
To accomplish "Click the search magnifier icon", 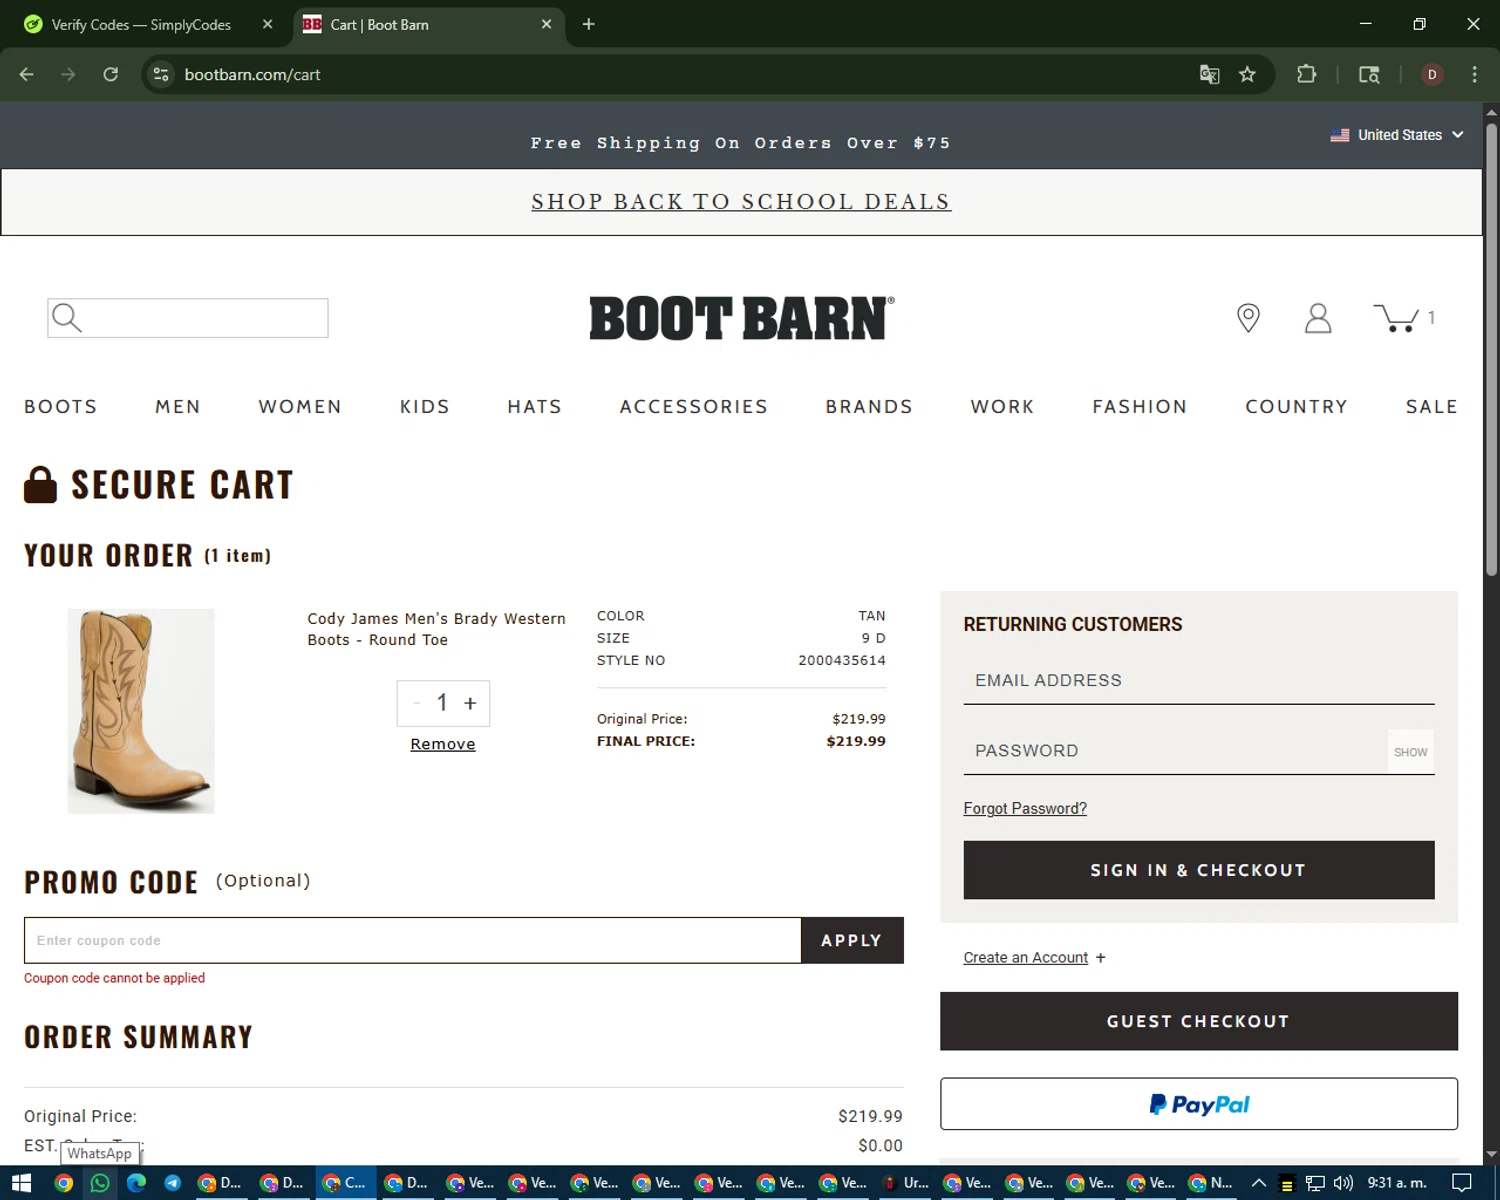I will coord(67,318).
